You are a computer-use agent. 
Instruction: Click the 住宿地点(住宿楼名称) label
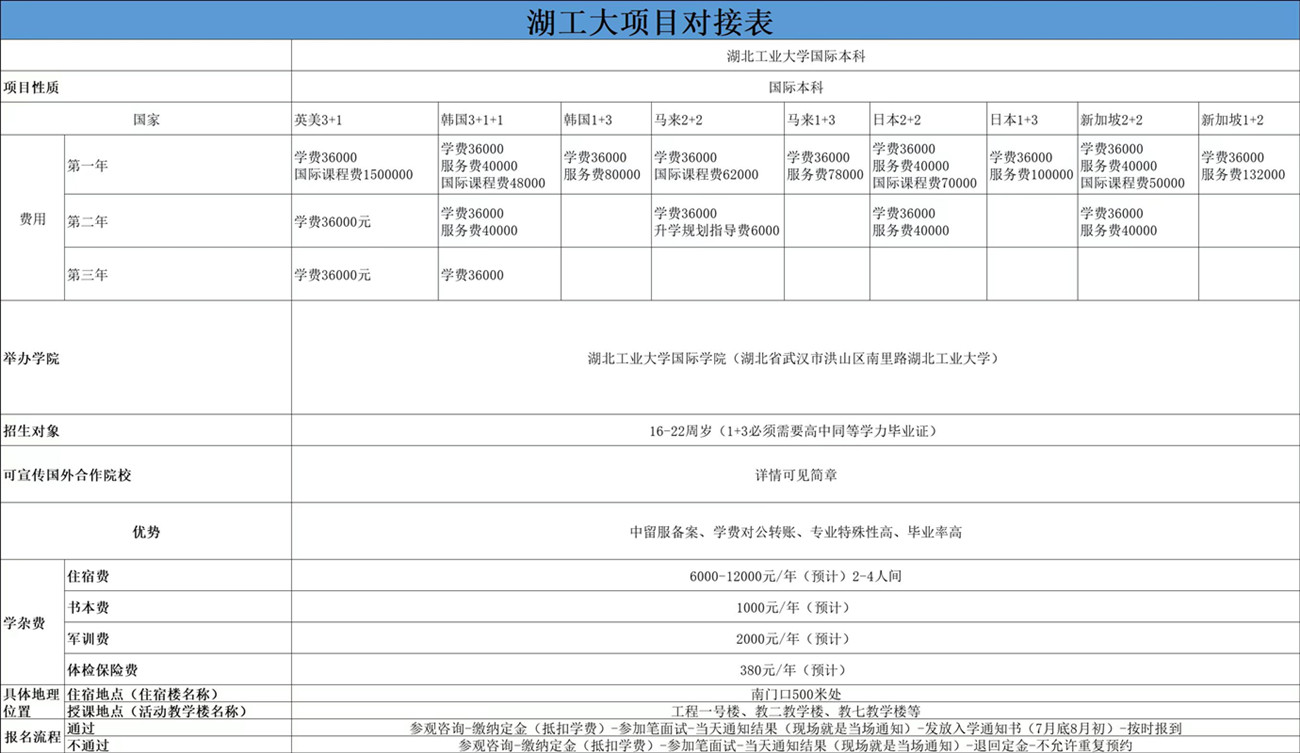click(178, 694)
